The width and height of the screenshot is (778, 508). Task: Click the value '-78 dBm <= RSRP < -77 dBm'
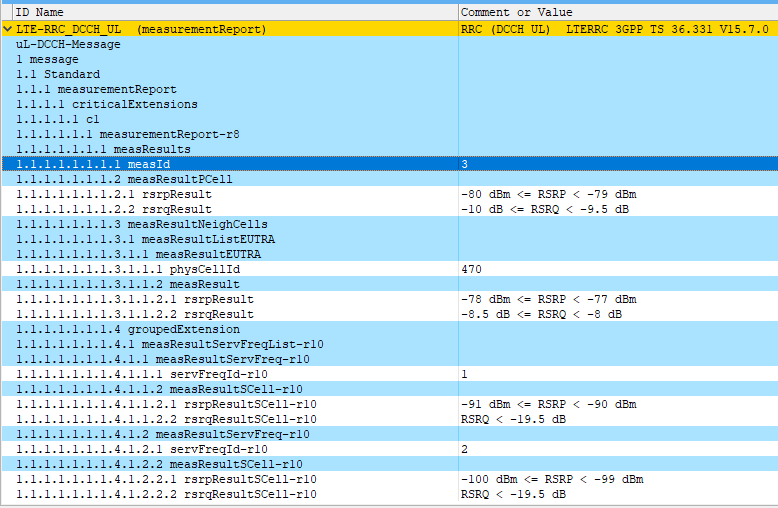[548, 299]
